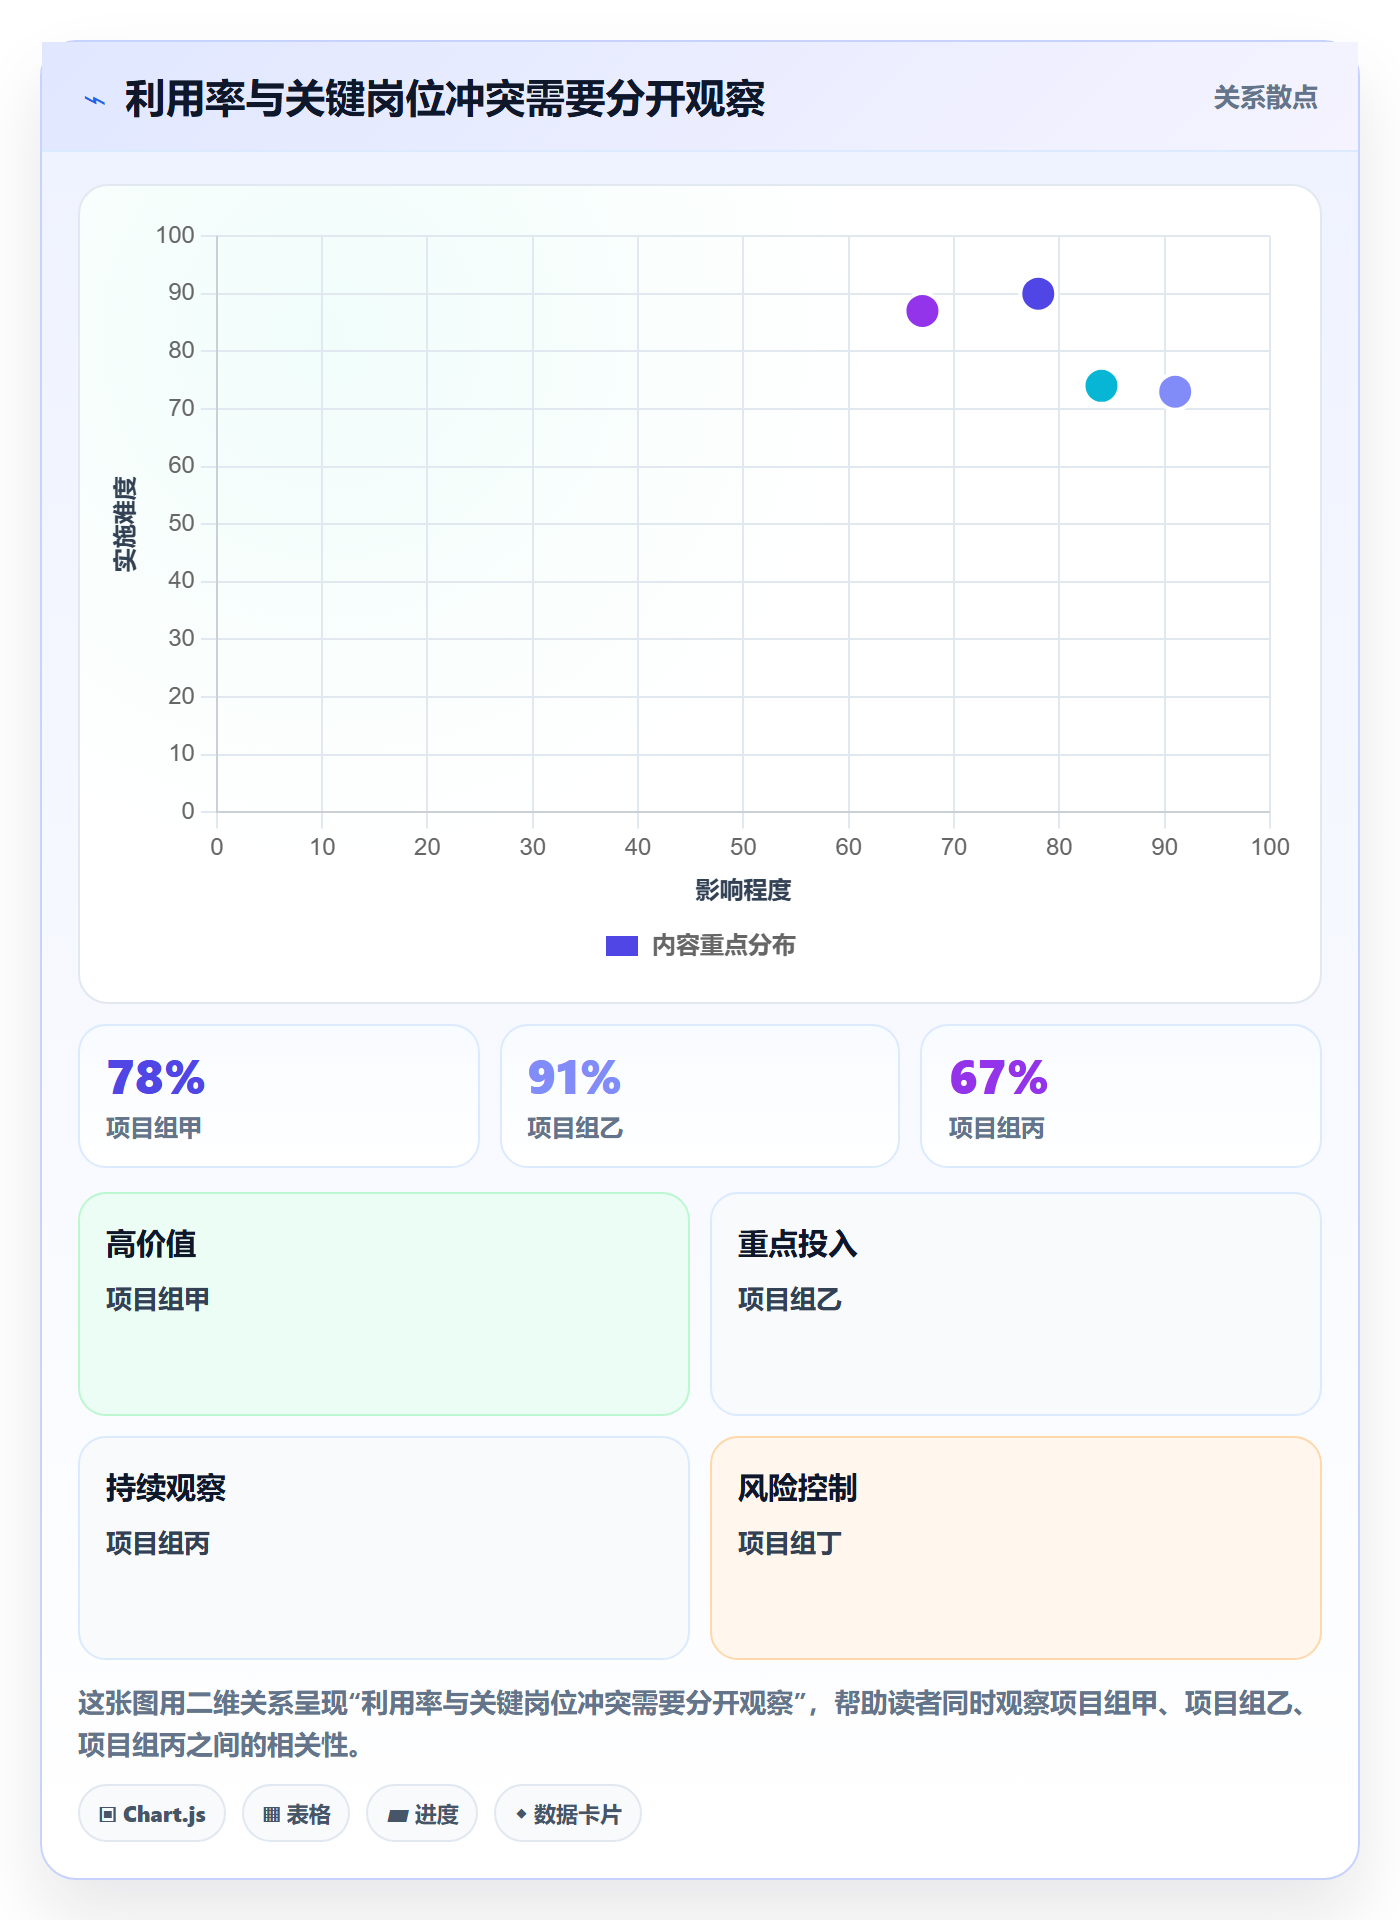Click the 表格 tag chip
Screen dimensions: 1400x1920
296,1814
